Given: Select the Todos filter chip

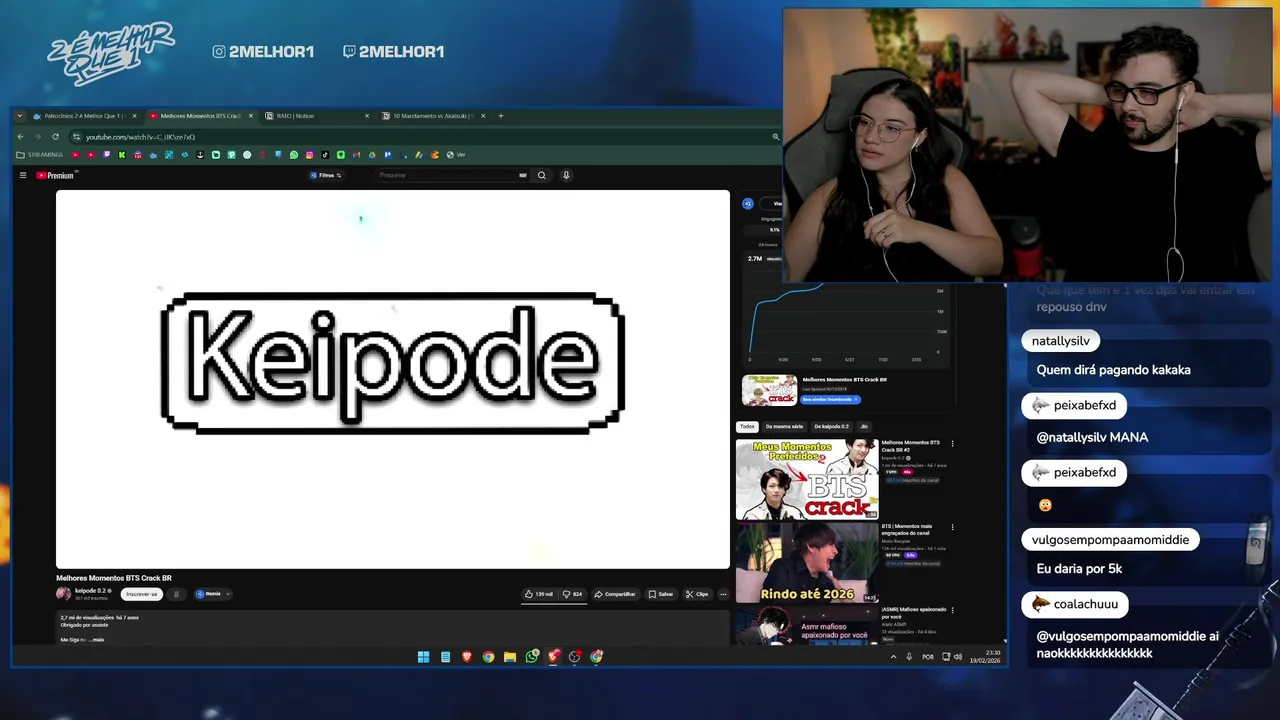Looking at the screenshot, I should click(x=747, y=427).
